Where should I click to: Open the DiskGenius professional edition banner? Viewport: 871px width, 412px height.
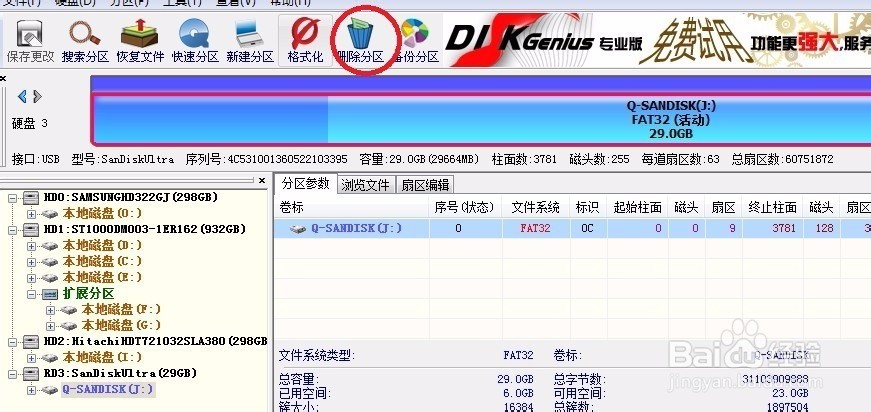pyautogui.click(x=657, y=40)
